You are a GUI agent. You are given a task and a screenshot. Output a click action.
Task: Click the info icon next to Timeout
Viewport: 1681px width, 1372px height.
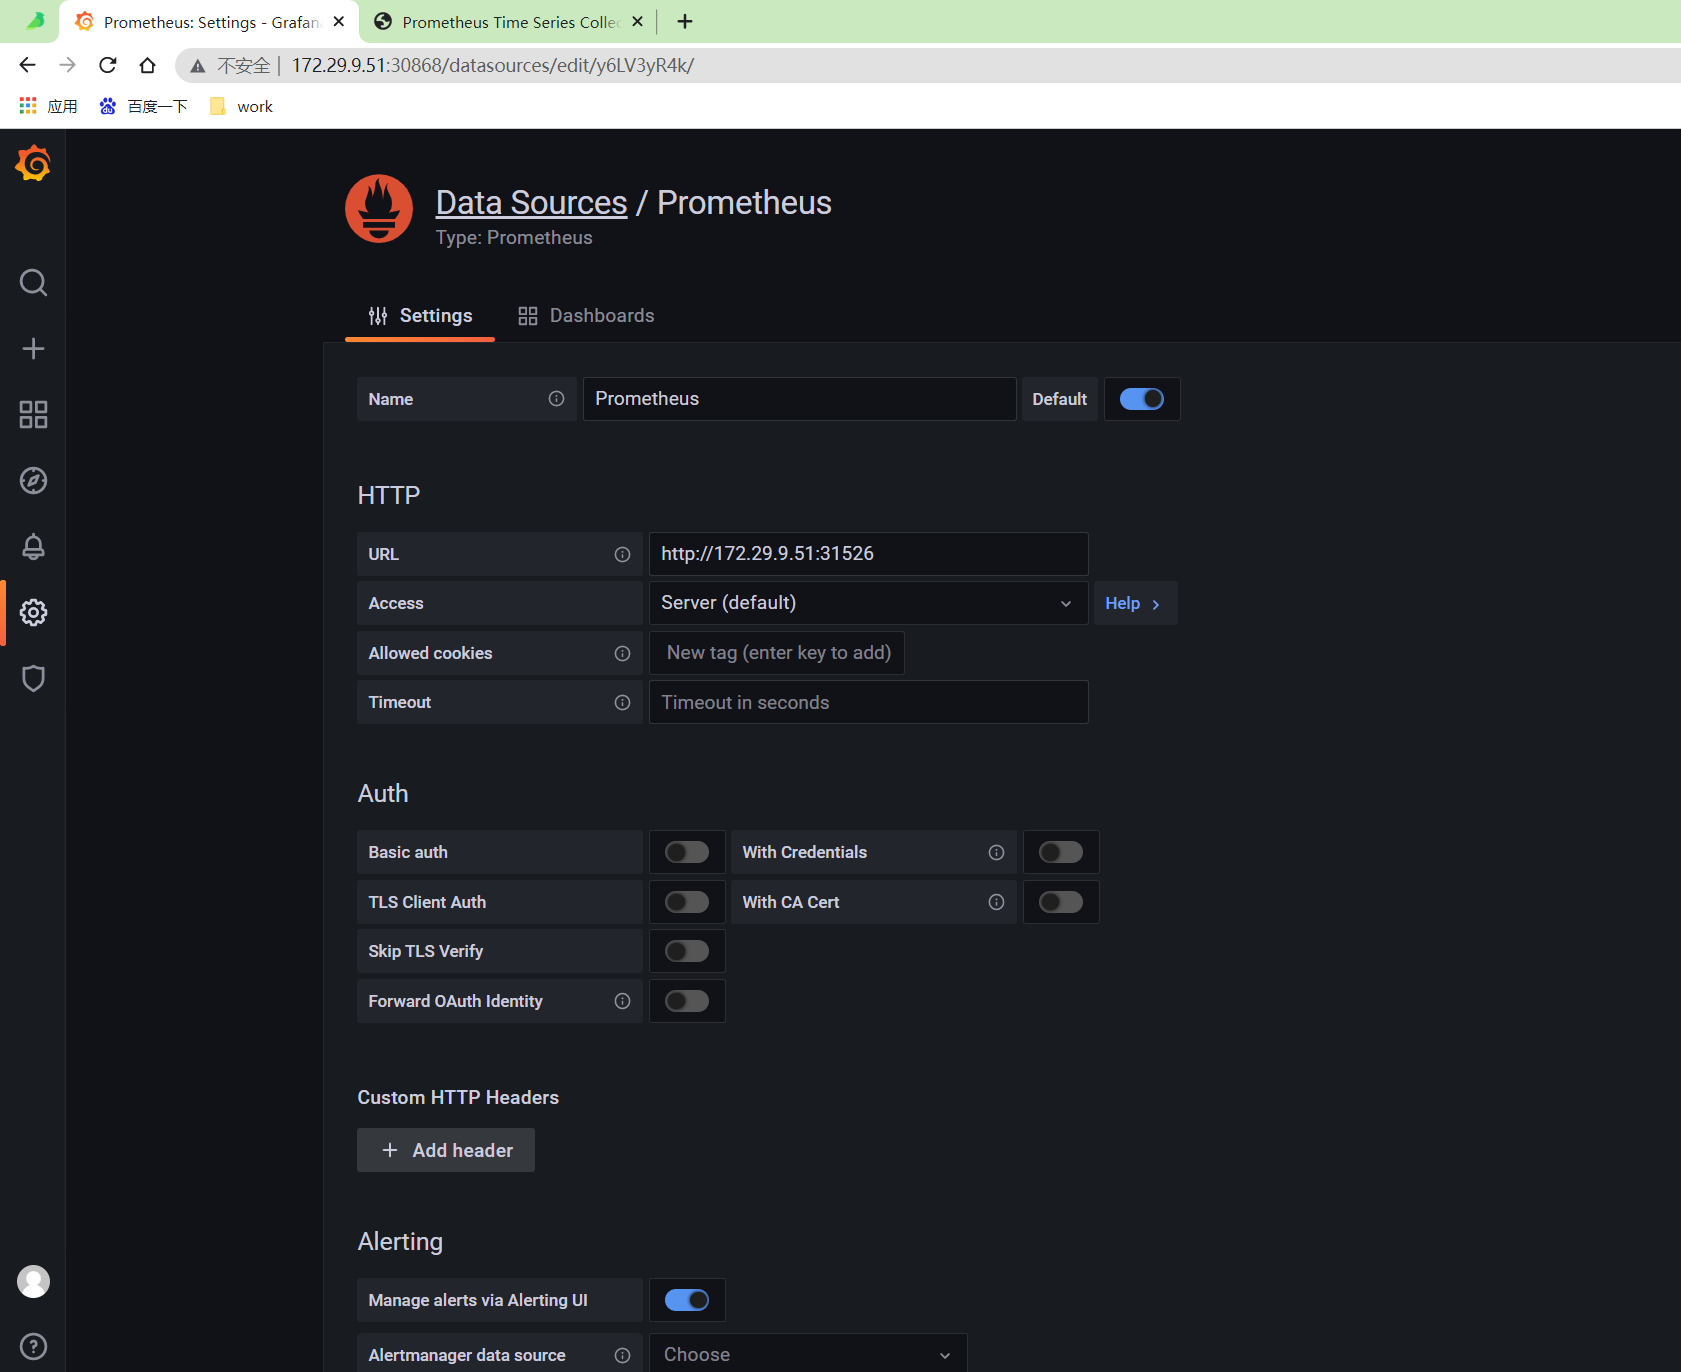(x=622, y=702)
